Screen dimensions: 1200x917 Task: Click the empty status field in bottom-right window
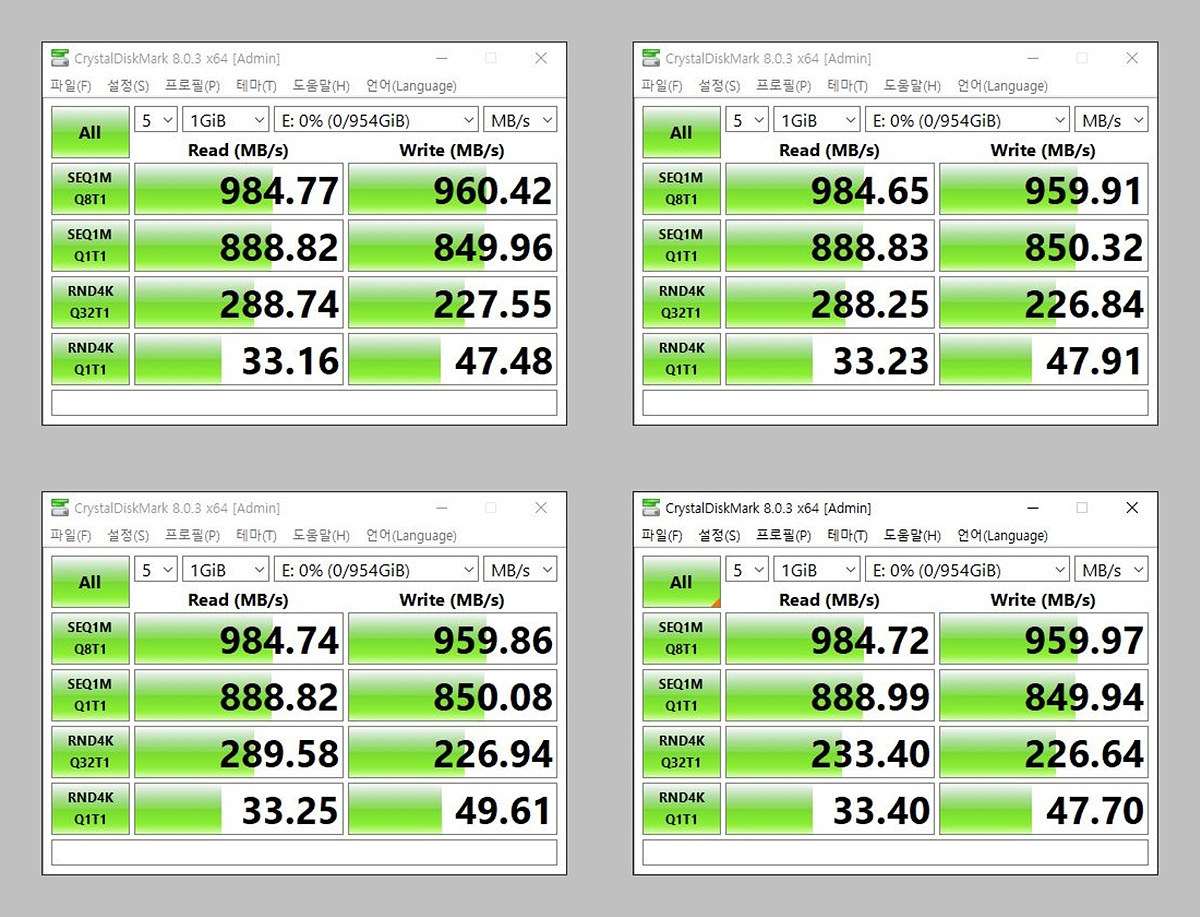tap(895, 853)
